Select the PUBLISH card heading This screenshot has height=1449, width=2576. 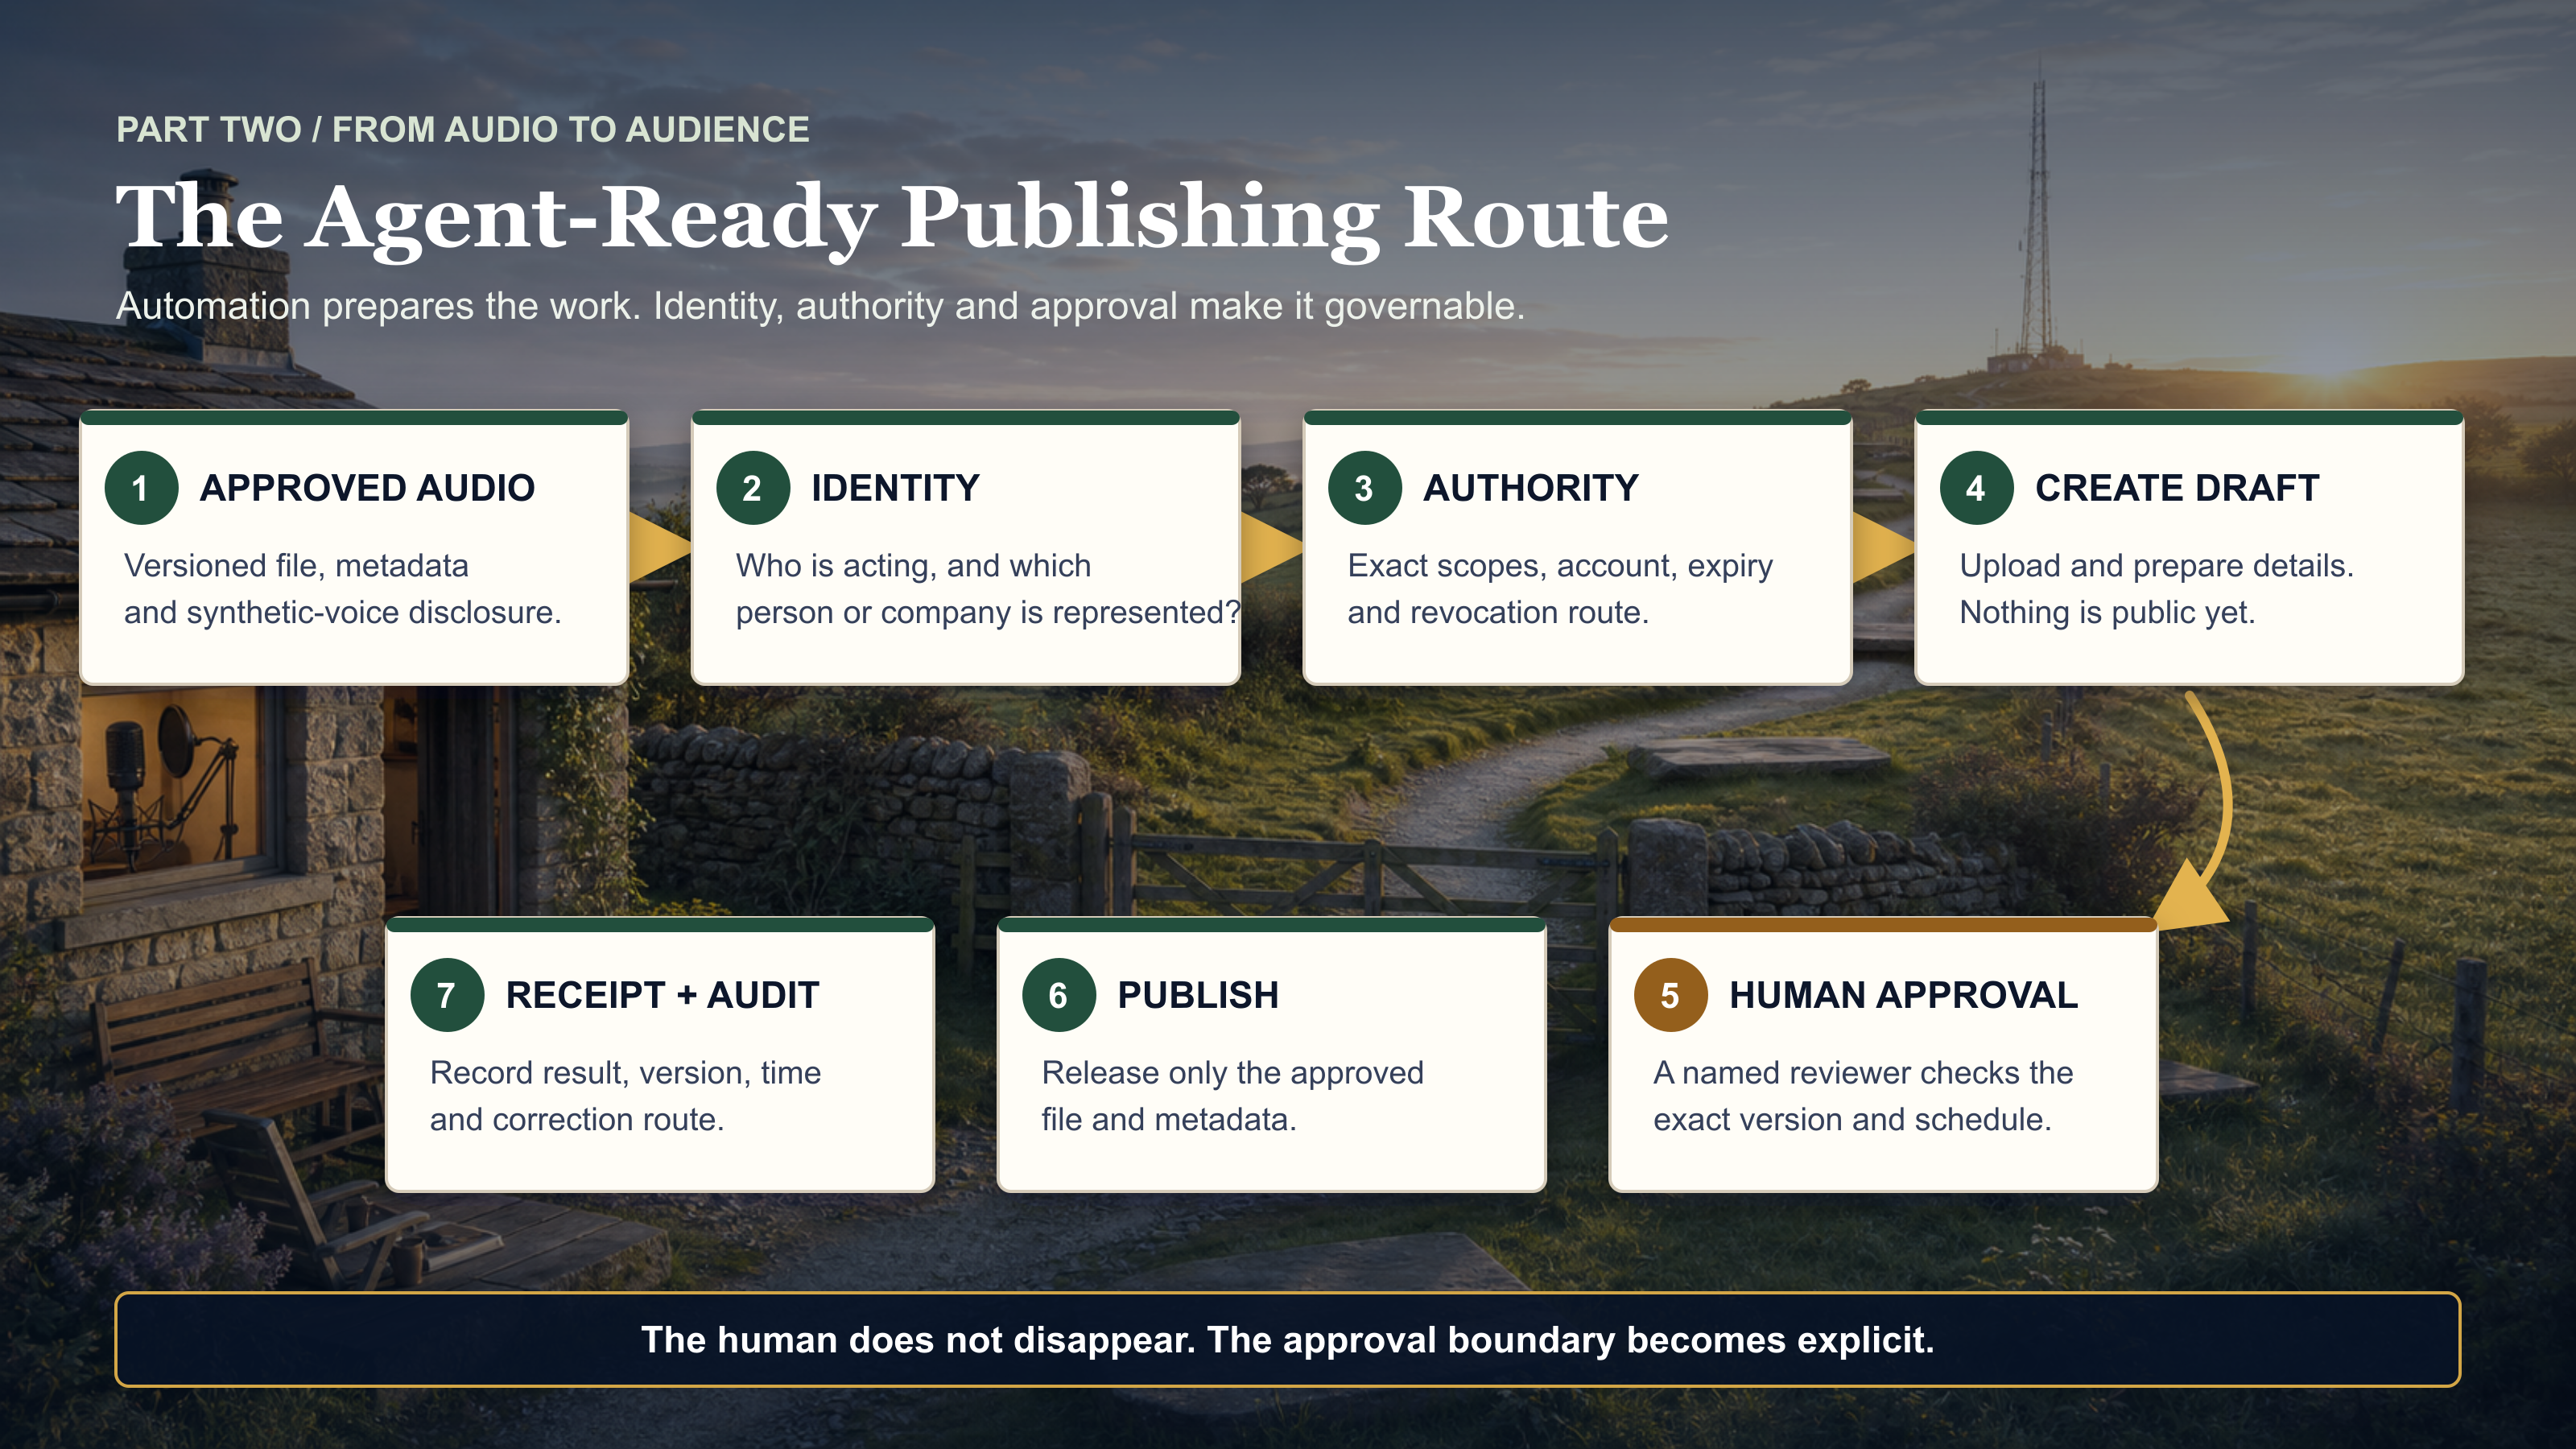(1198, 995)
